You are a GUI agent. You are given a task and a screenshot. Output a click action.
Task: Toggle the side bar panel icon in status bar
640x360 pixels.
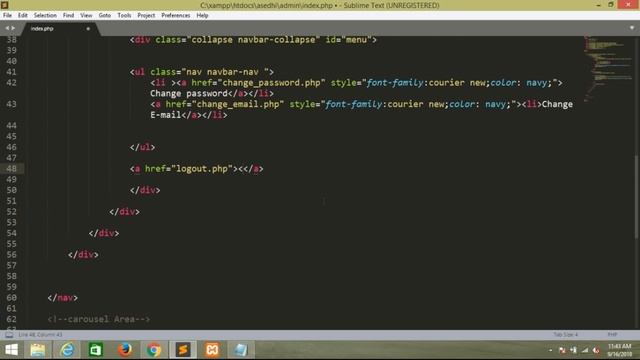9,335
